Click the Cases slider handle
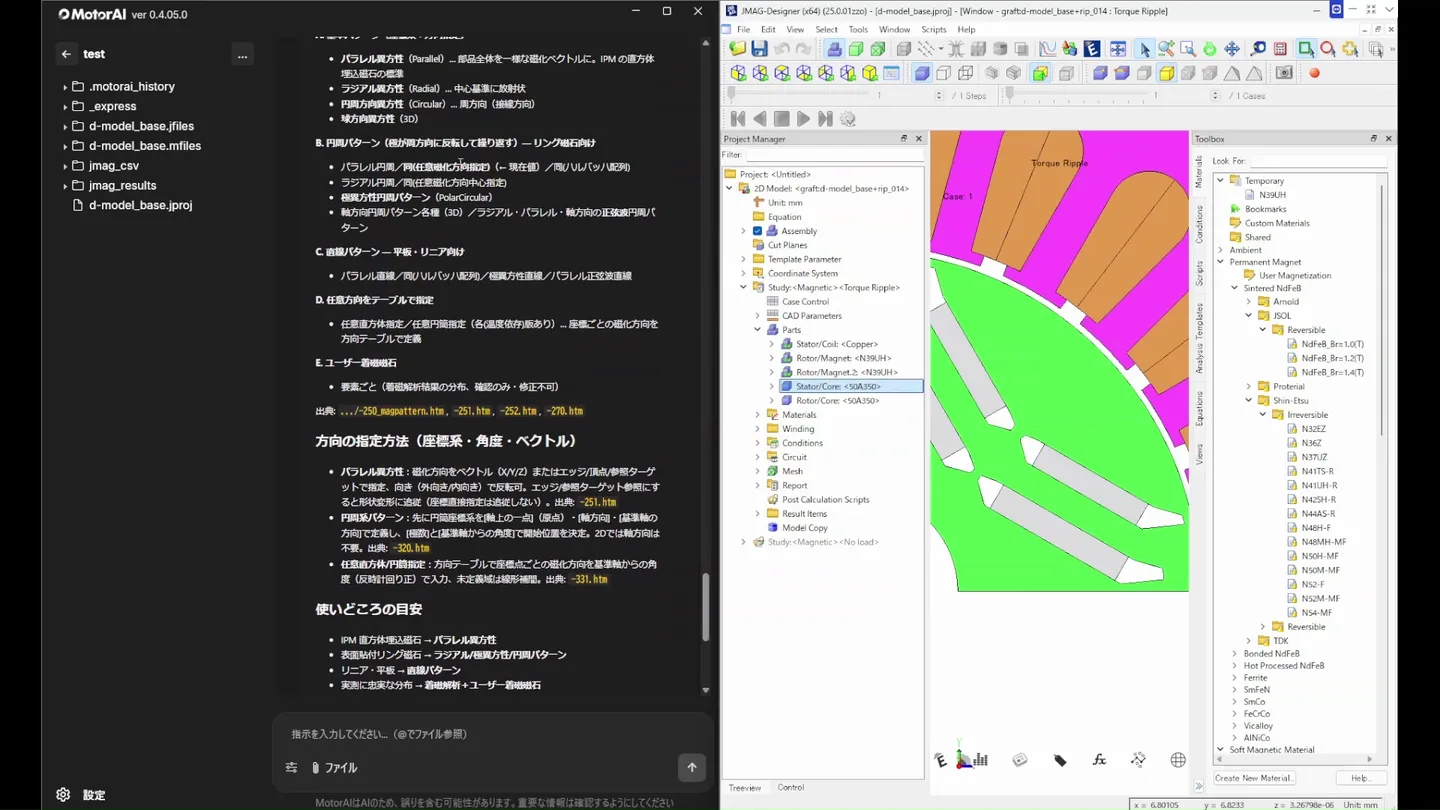Image resolution: width=1440 pixels, height=810 pixels. coord(1010,94)
